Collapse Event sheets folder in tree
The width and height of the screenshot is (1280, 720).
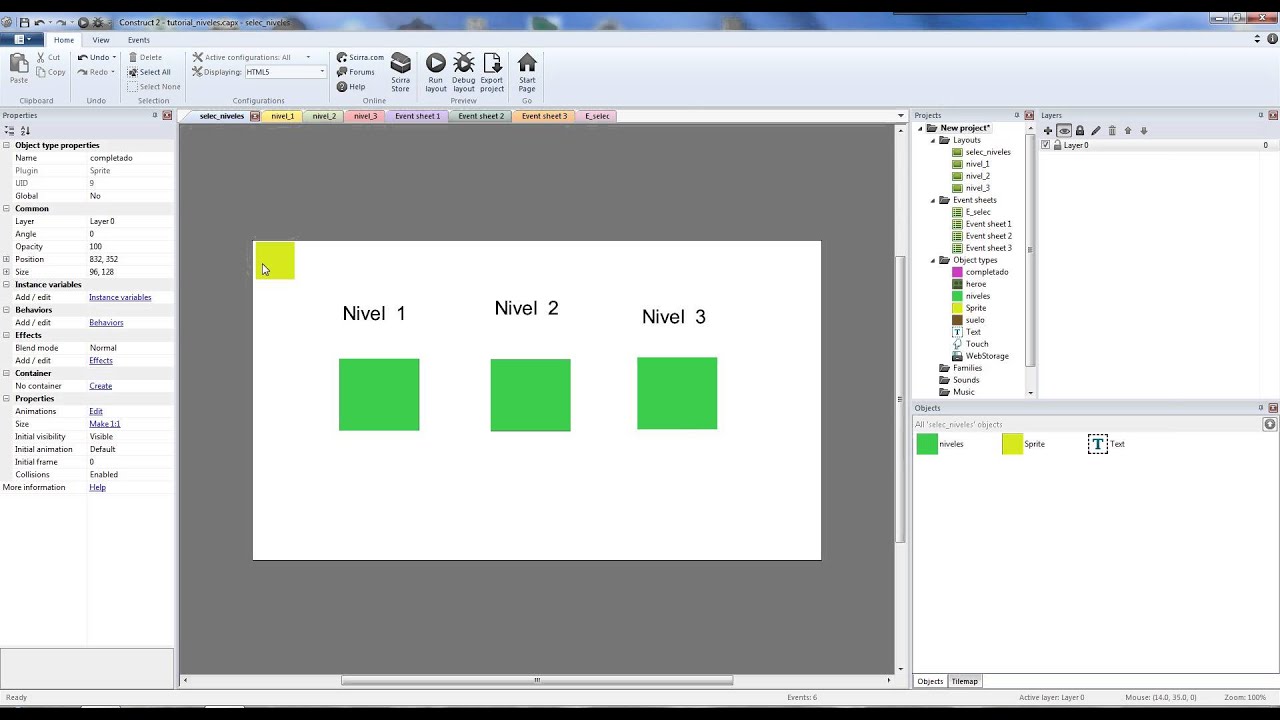point(933,200)
